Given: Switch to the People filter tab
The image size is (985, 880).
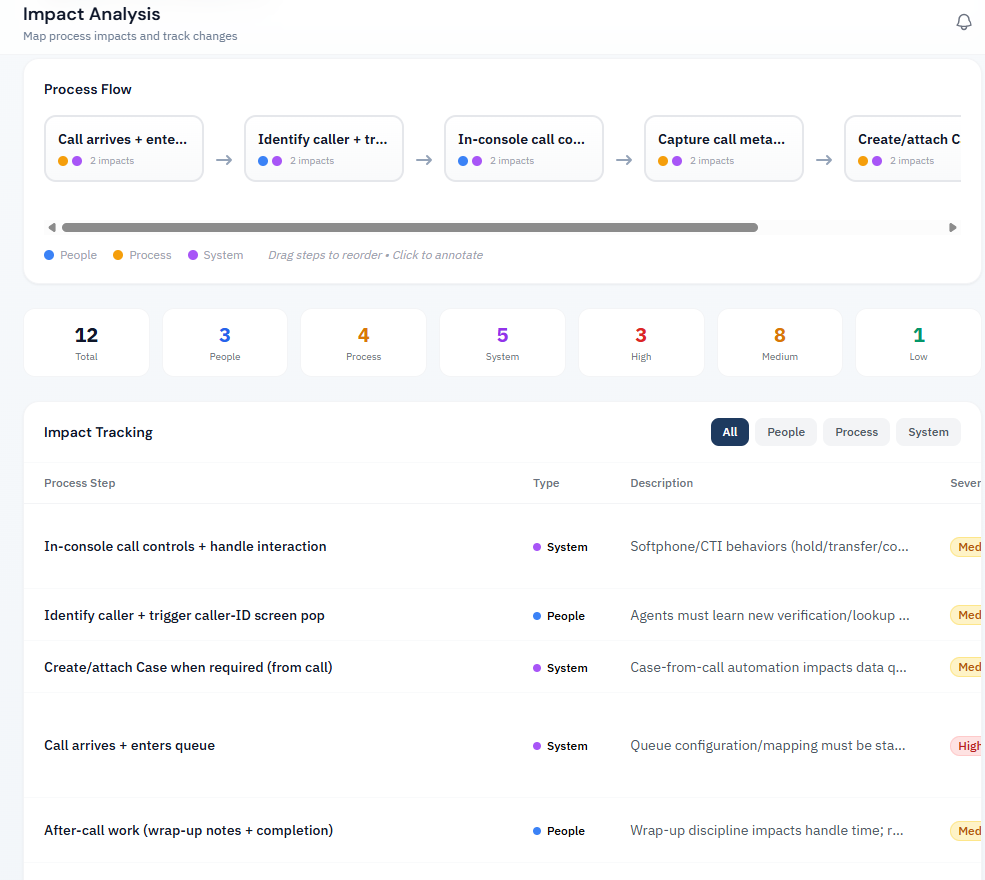Looking at the screenshot, I should click(x=786, y=432).
